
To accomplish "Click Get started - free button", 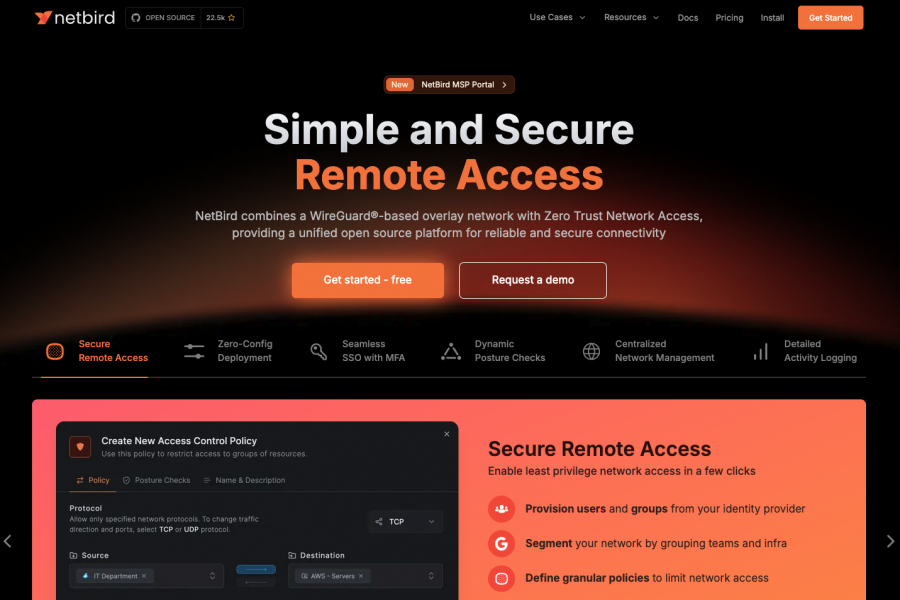I will click(x=367, y=280).
